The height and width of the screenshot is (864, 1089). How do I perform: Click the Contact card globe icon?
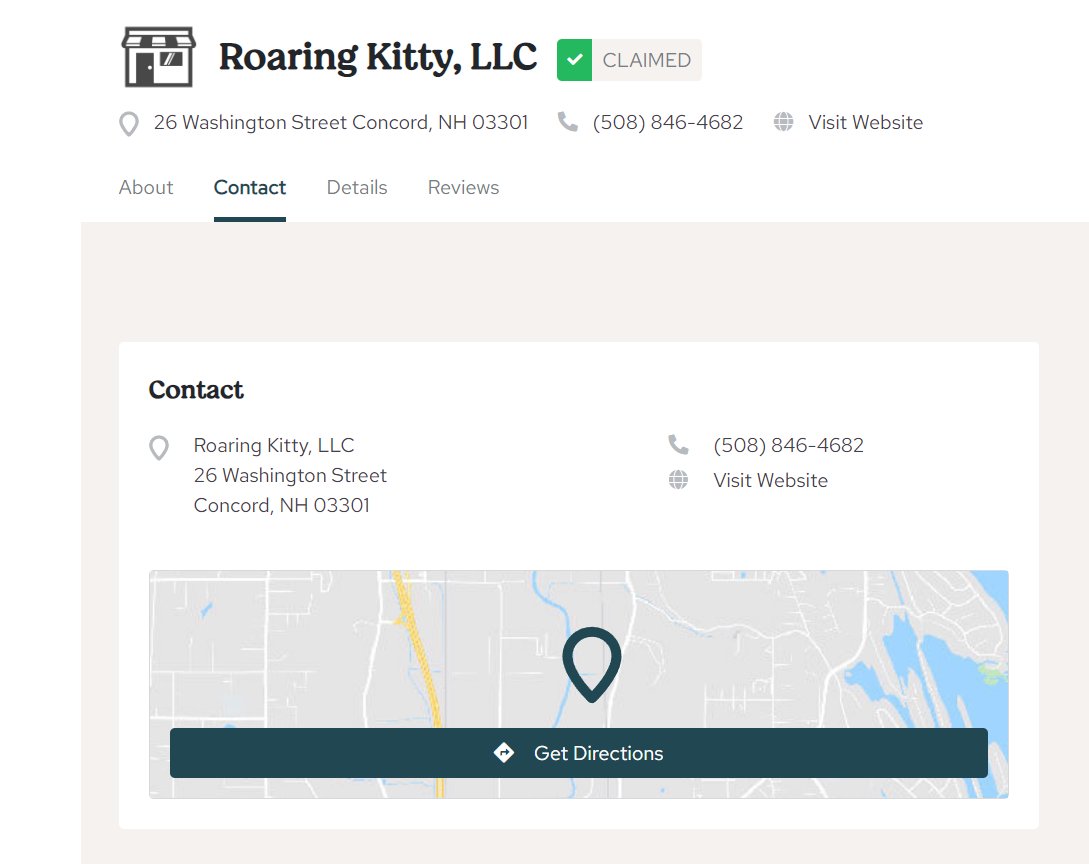[x=678, y=480]
